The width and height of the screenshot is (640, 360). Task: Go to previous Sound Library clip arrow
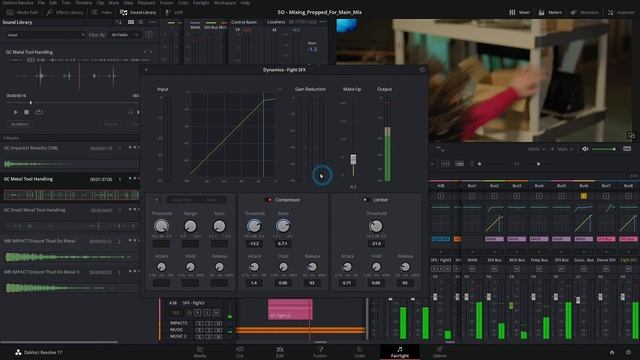tap(145, 52)
